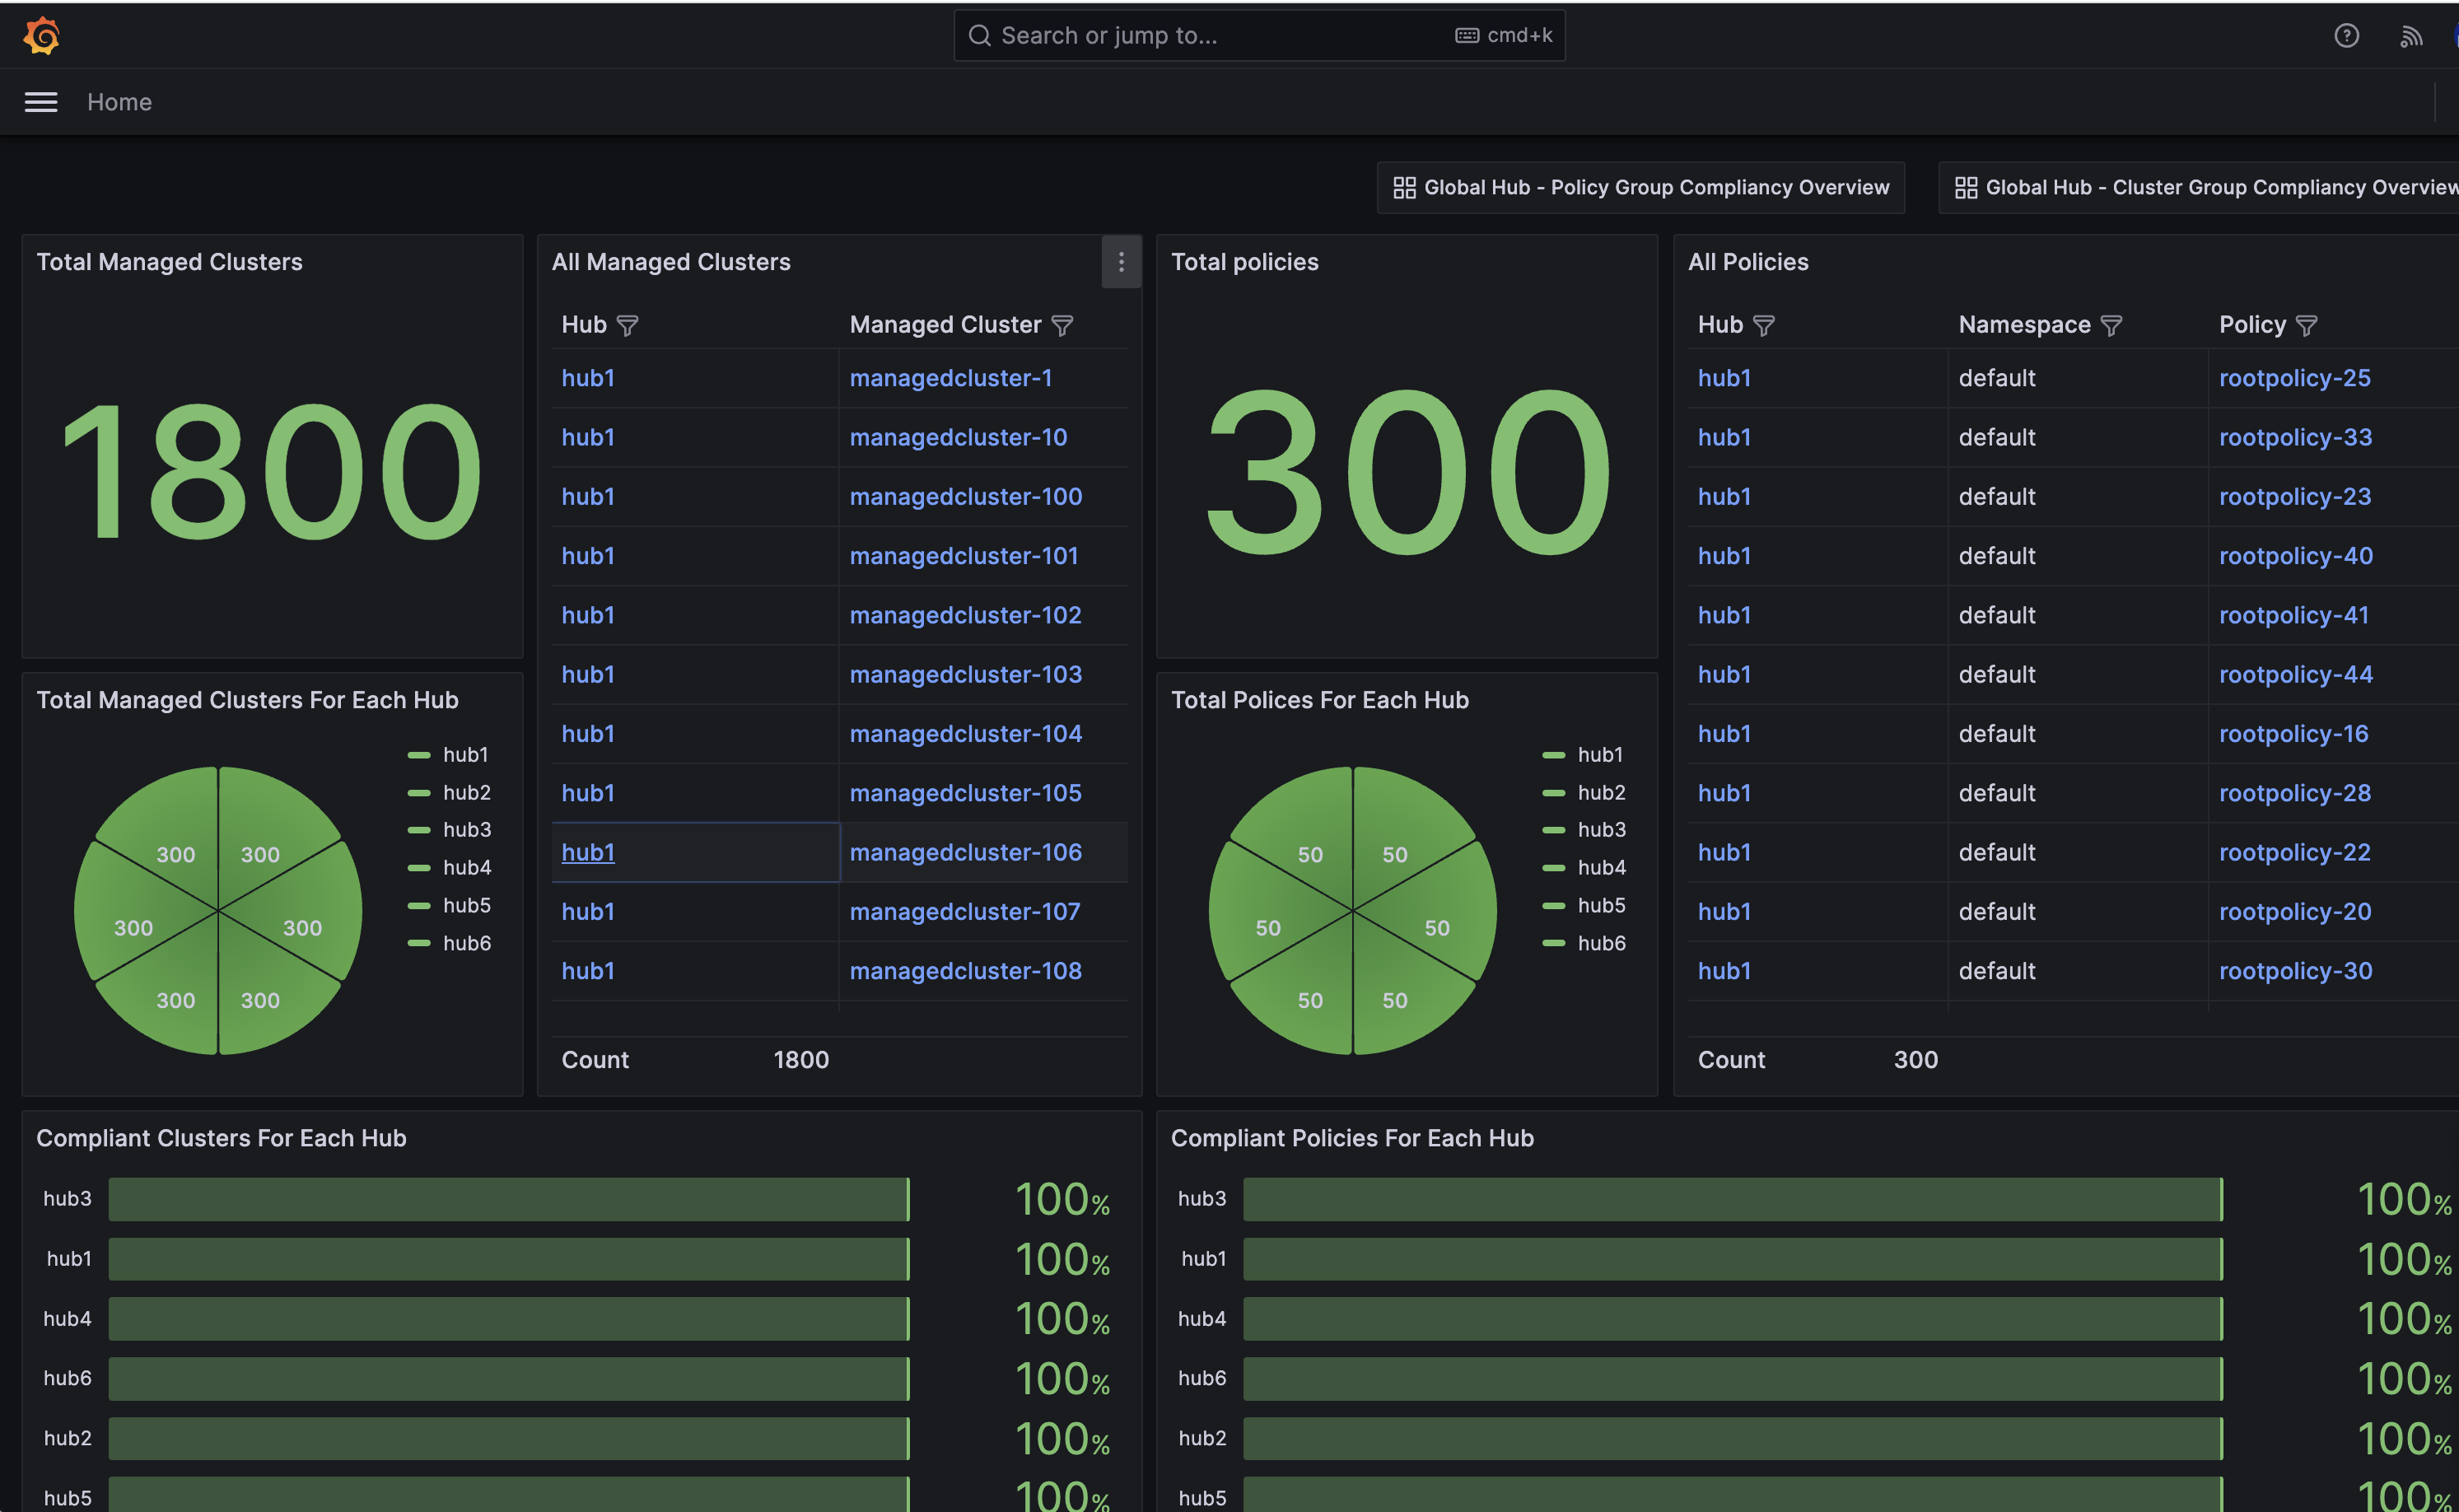Screen dimensions: 2459x1512
Task: Open the hamburger navigation menu
Action: [41, 102]
